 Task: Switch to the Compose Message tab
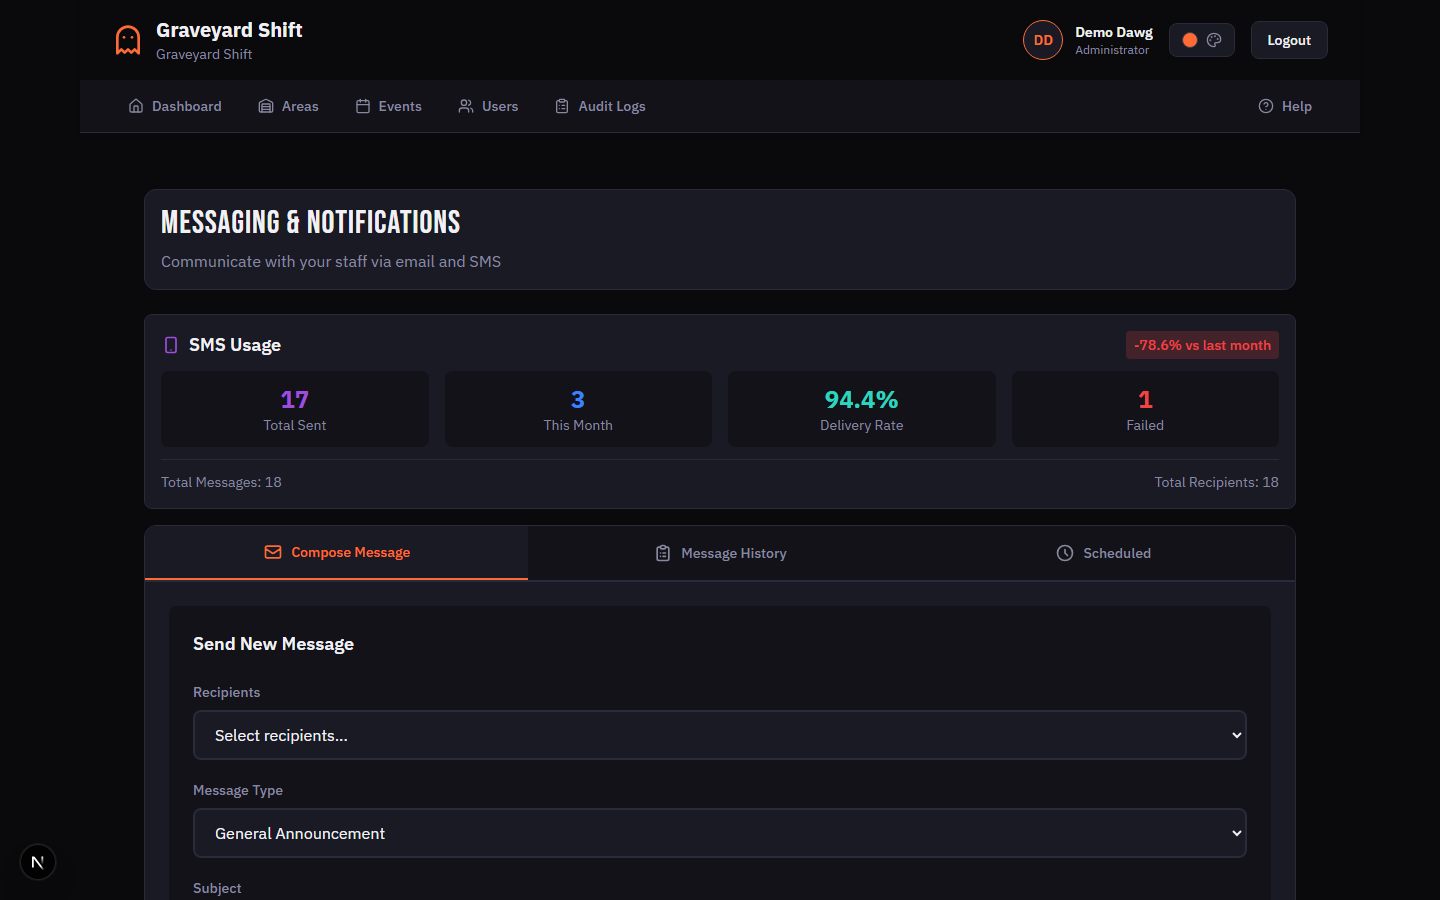click(337, 553)
